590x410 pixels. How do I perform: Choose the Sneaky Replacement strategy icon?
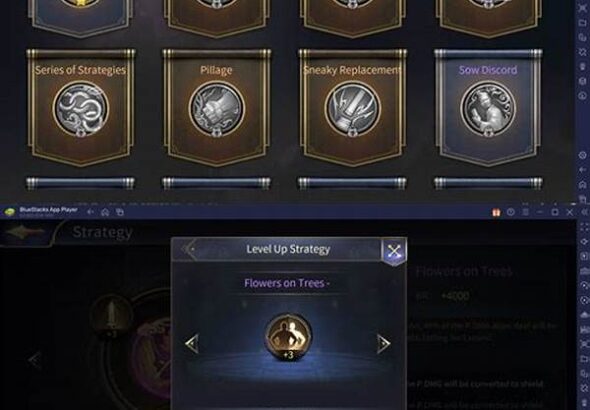(353, 109)
